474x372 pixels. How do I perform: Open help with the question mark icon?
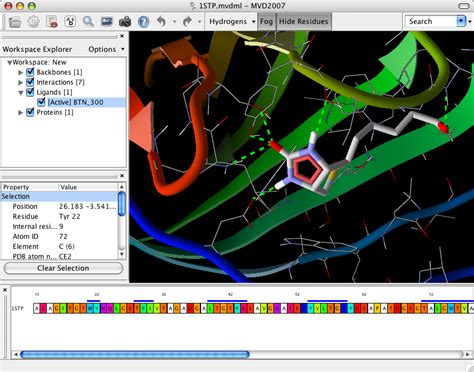(x=143, y=22)
